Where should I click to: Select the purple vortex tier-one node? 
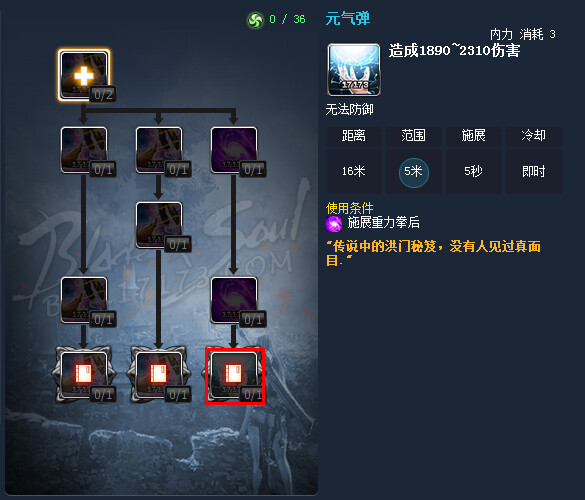point(234,150)
